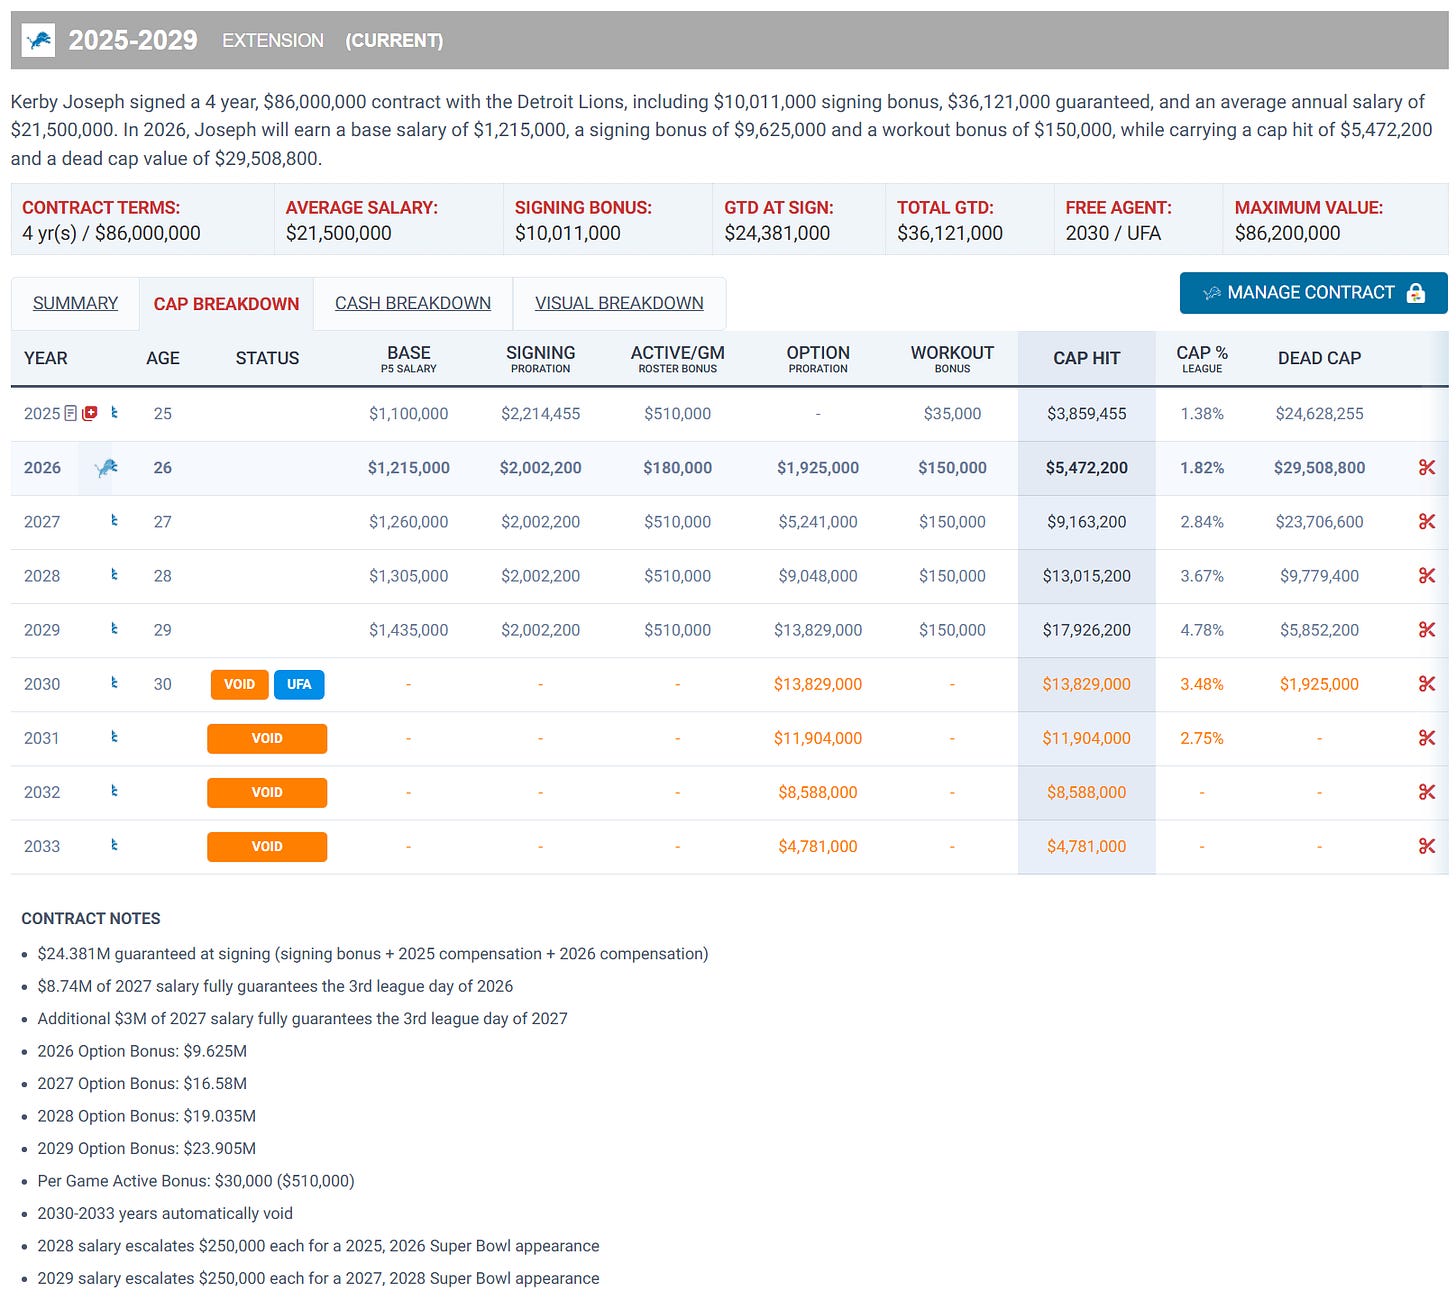
Task: Click 2028 cap percentage 3.67%
Action: click(1202, 576)
